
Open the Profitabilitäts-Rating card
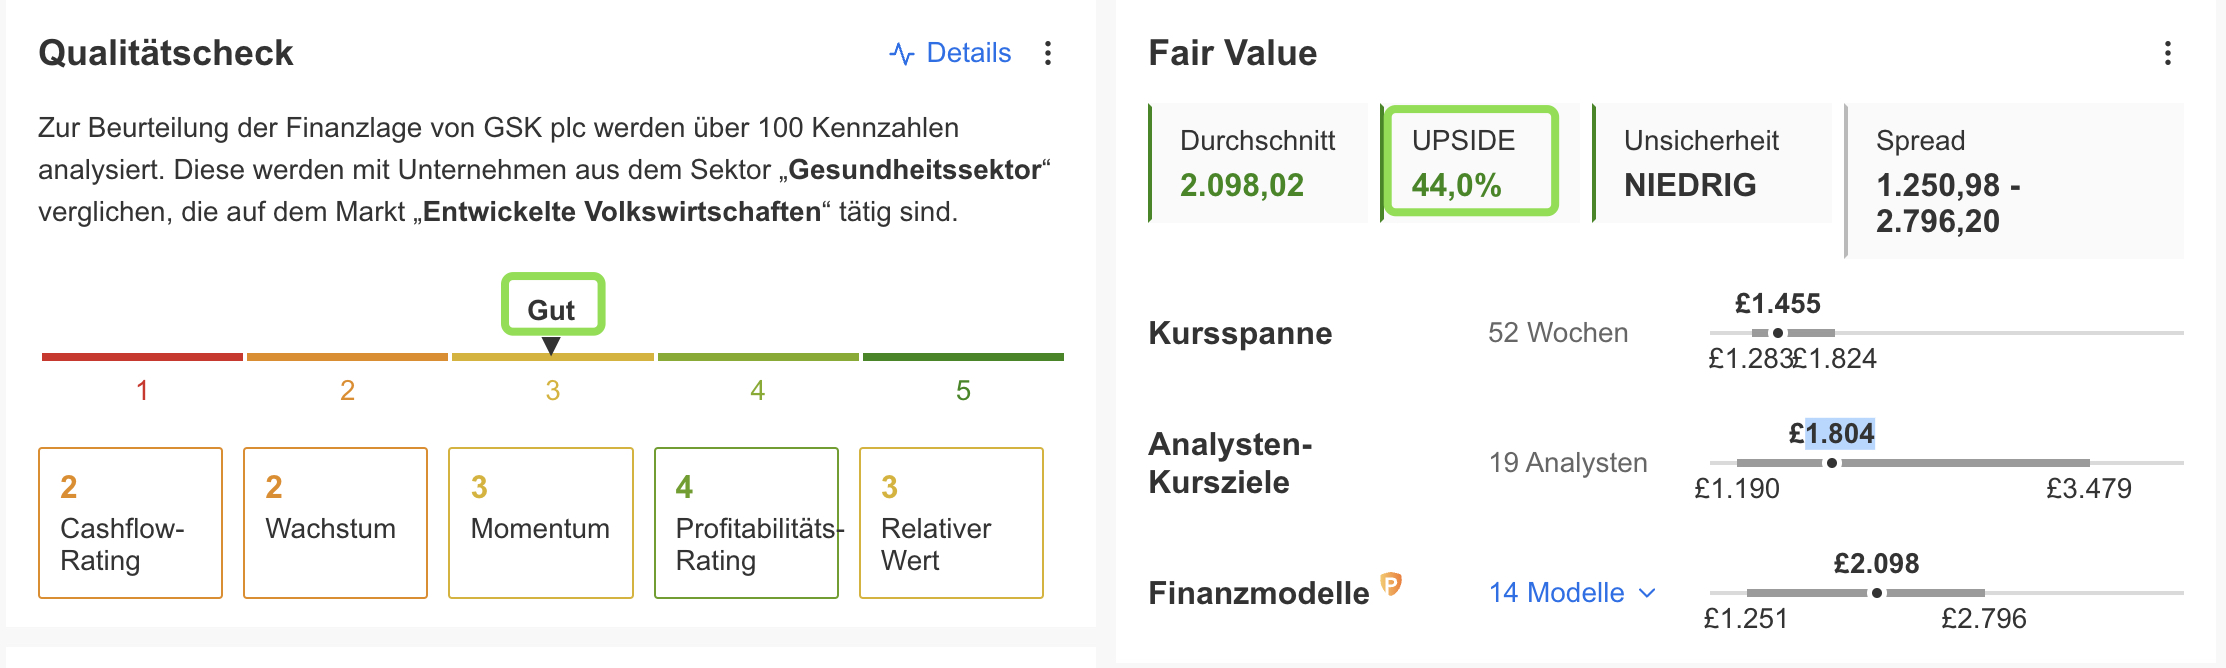[746, 523]
